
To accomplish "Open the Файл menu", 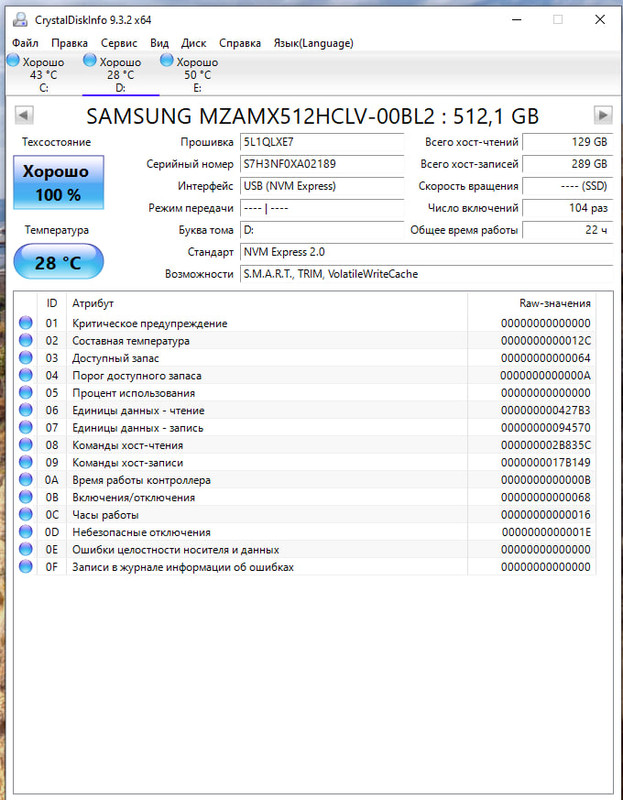I will 25,43.
